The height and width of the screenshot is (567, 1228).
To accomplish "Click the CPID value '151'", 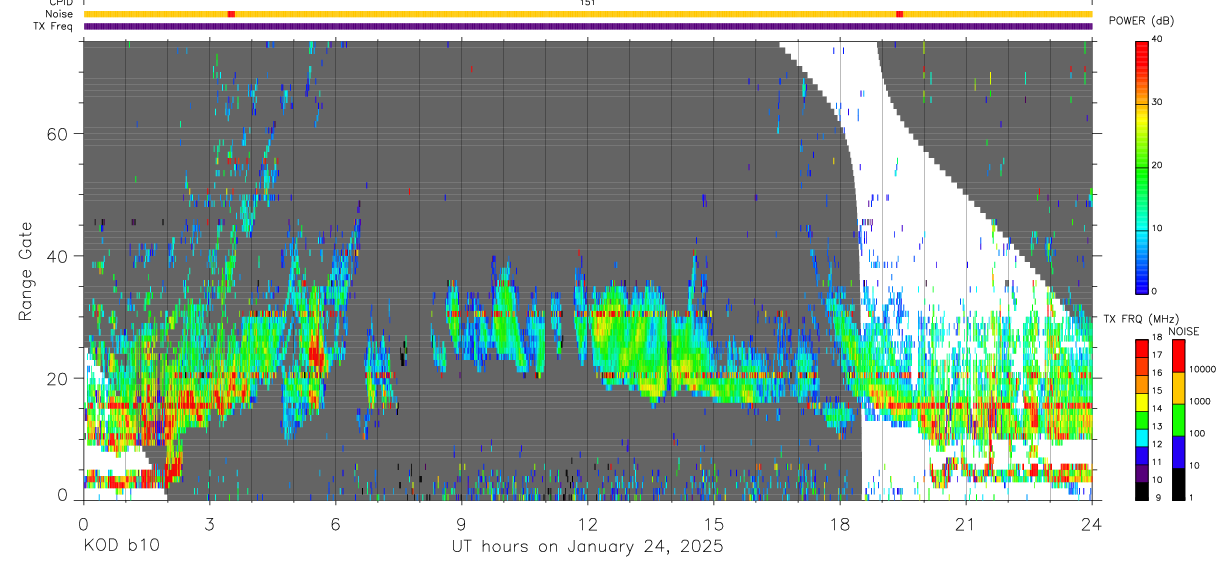I will [x=587, y=3].
